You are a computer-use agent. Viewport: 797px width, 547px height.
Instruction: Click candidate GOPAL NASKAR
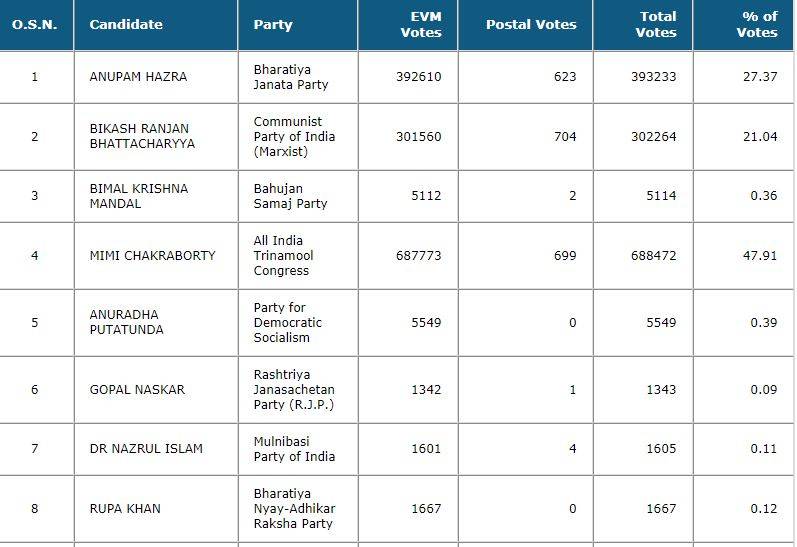pyautogui.click(x=137, y=390)
